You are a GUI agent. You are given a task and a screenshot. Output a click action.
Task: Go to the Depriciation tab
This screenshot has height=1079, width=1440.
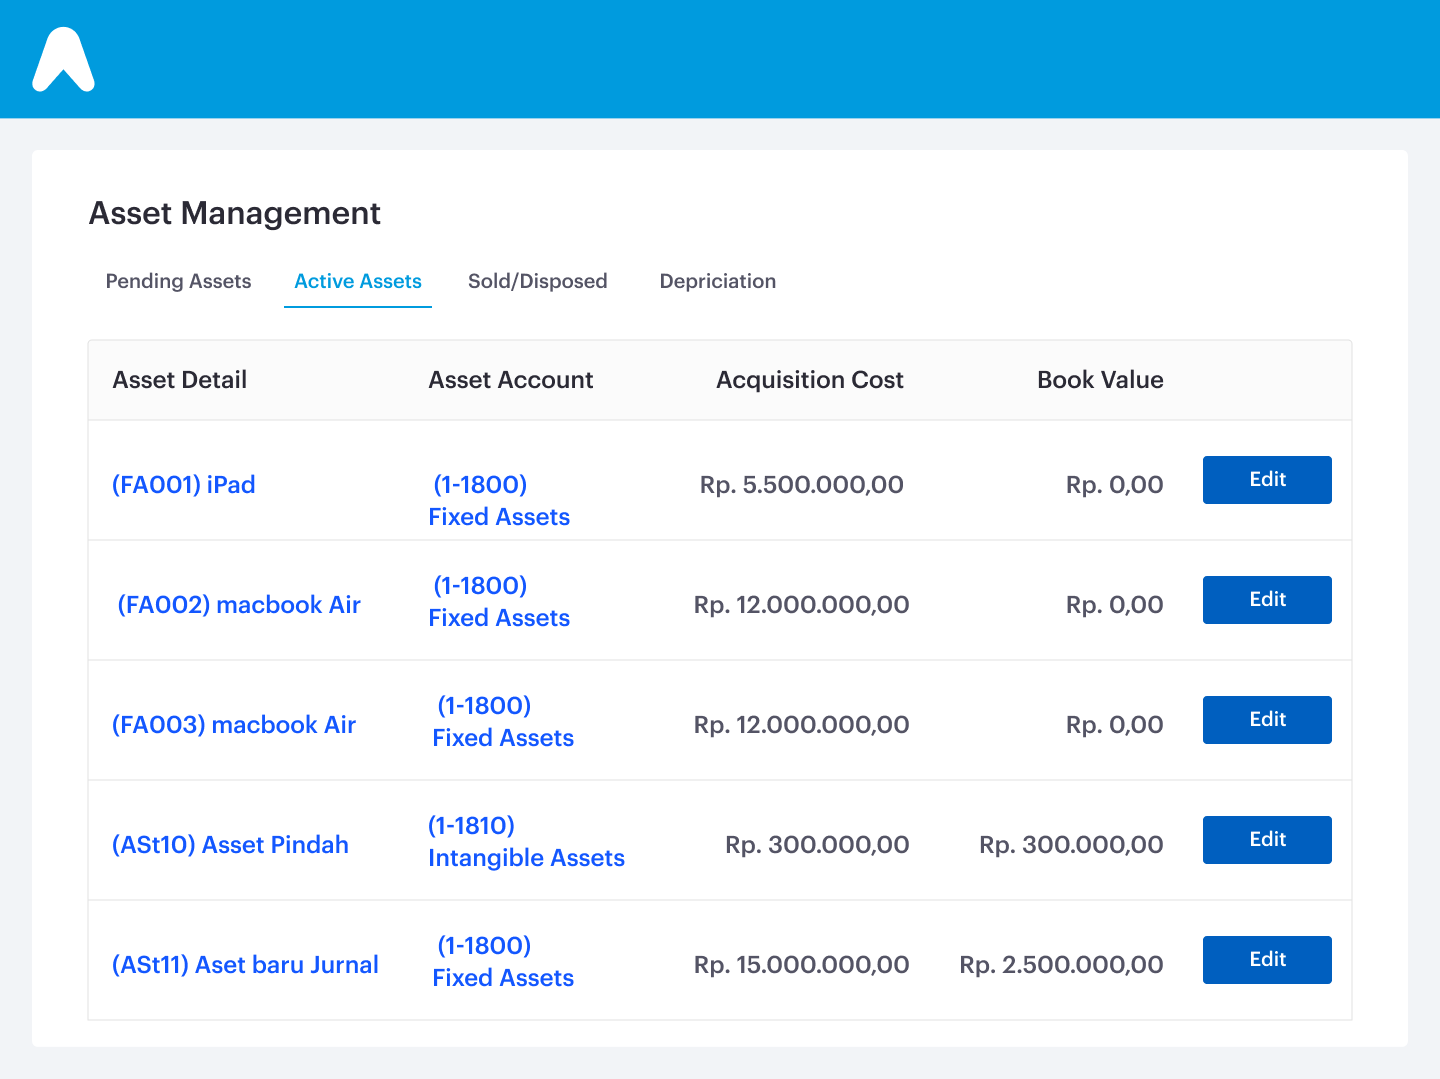pos(718,281)
